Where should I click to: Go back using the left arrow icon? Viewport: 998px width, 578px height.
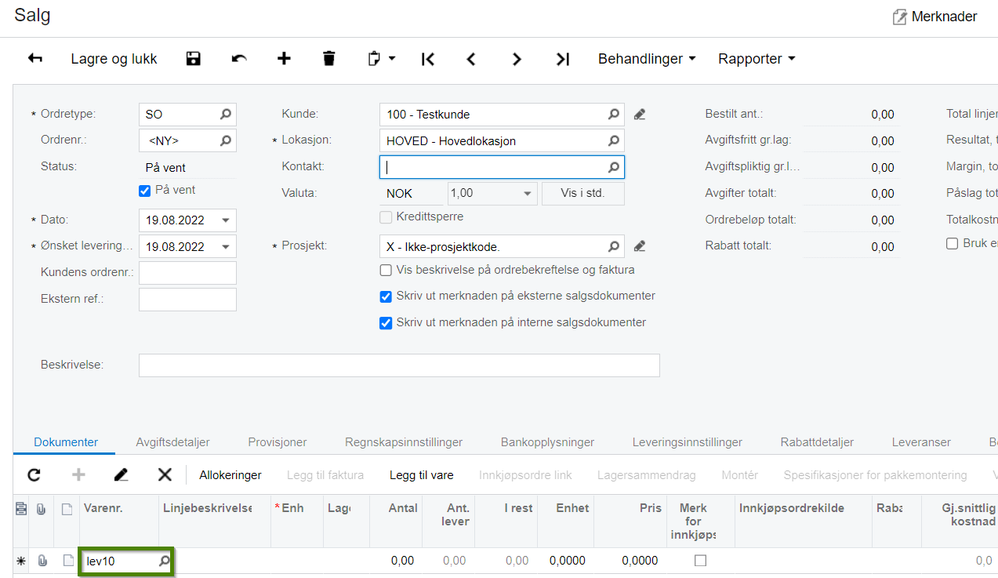[x=35, y=59]
